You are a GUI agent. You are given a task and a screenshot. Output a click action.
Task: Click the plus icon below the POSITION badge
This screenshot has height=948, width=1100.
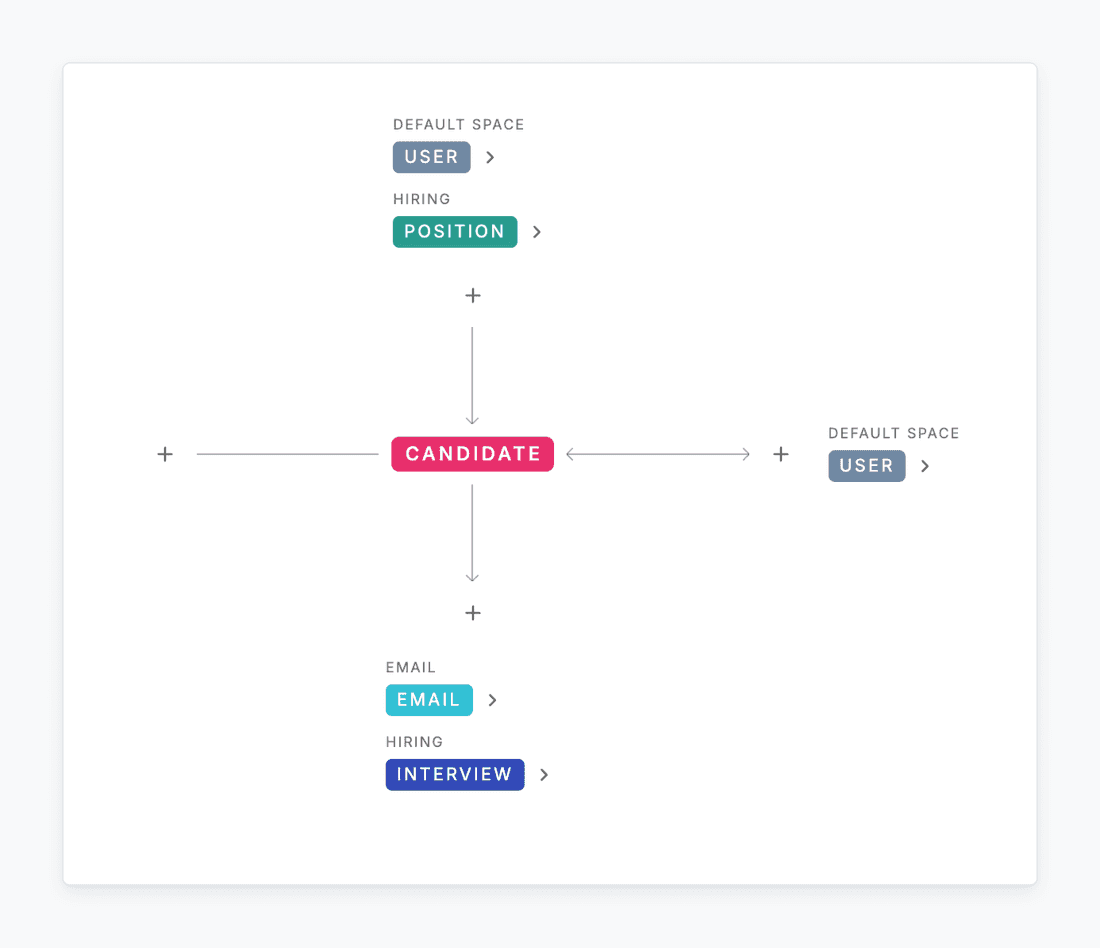coord(473,296)
